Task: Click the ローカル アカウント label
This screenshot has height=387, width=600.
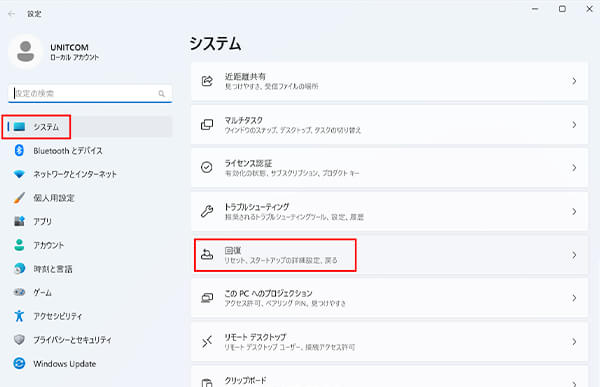Action: click(x=74, y=57)
